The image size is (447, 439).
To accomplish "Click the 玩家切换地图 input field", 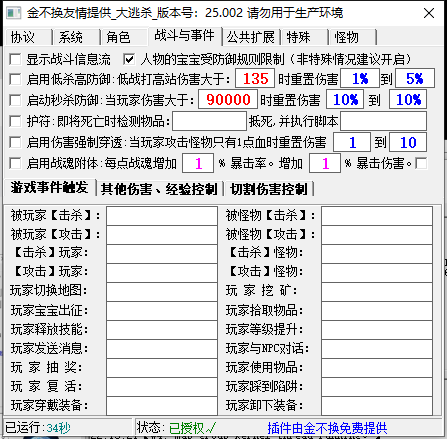I will [162, 292].
